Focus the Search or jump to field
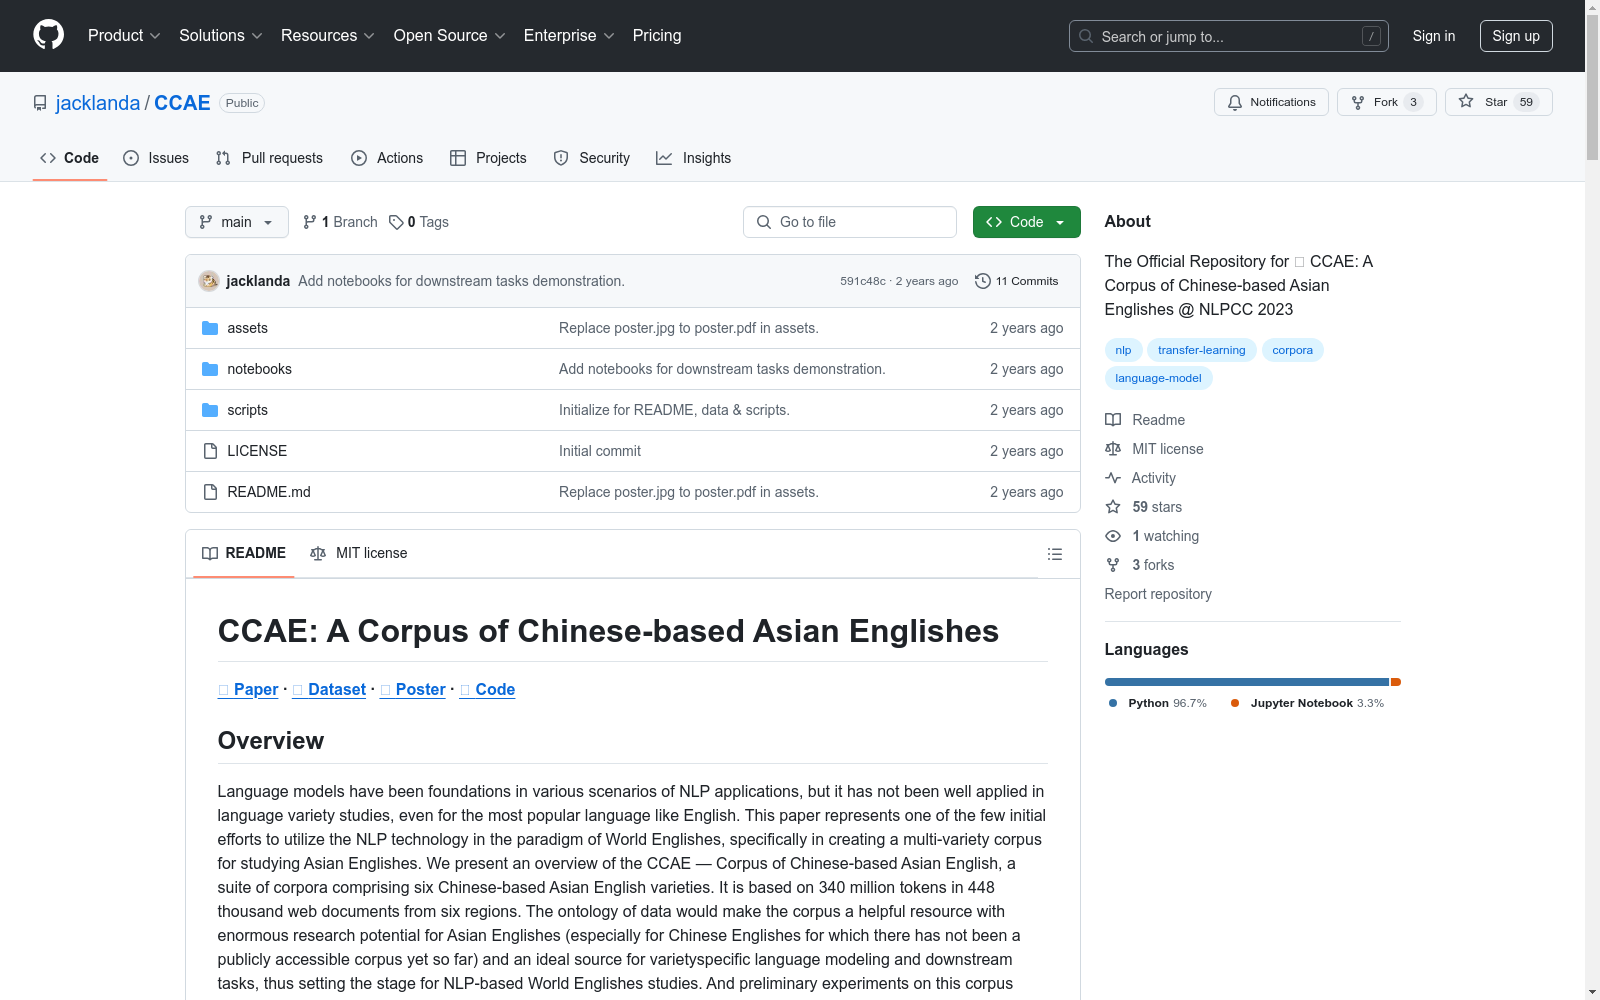 click(1229, 36)
